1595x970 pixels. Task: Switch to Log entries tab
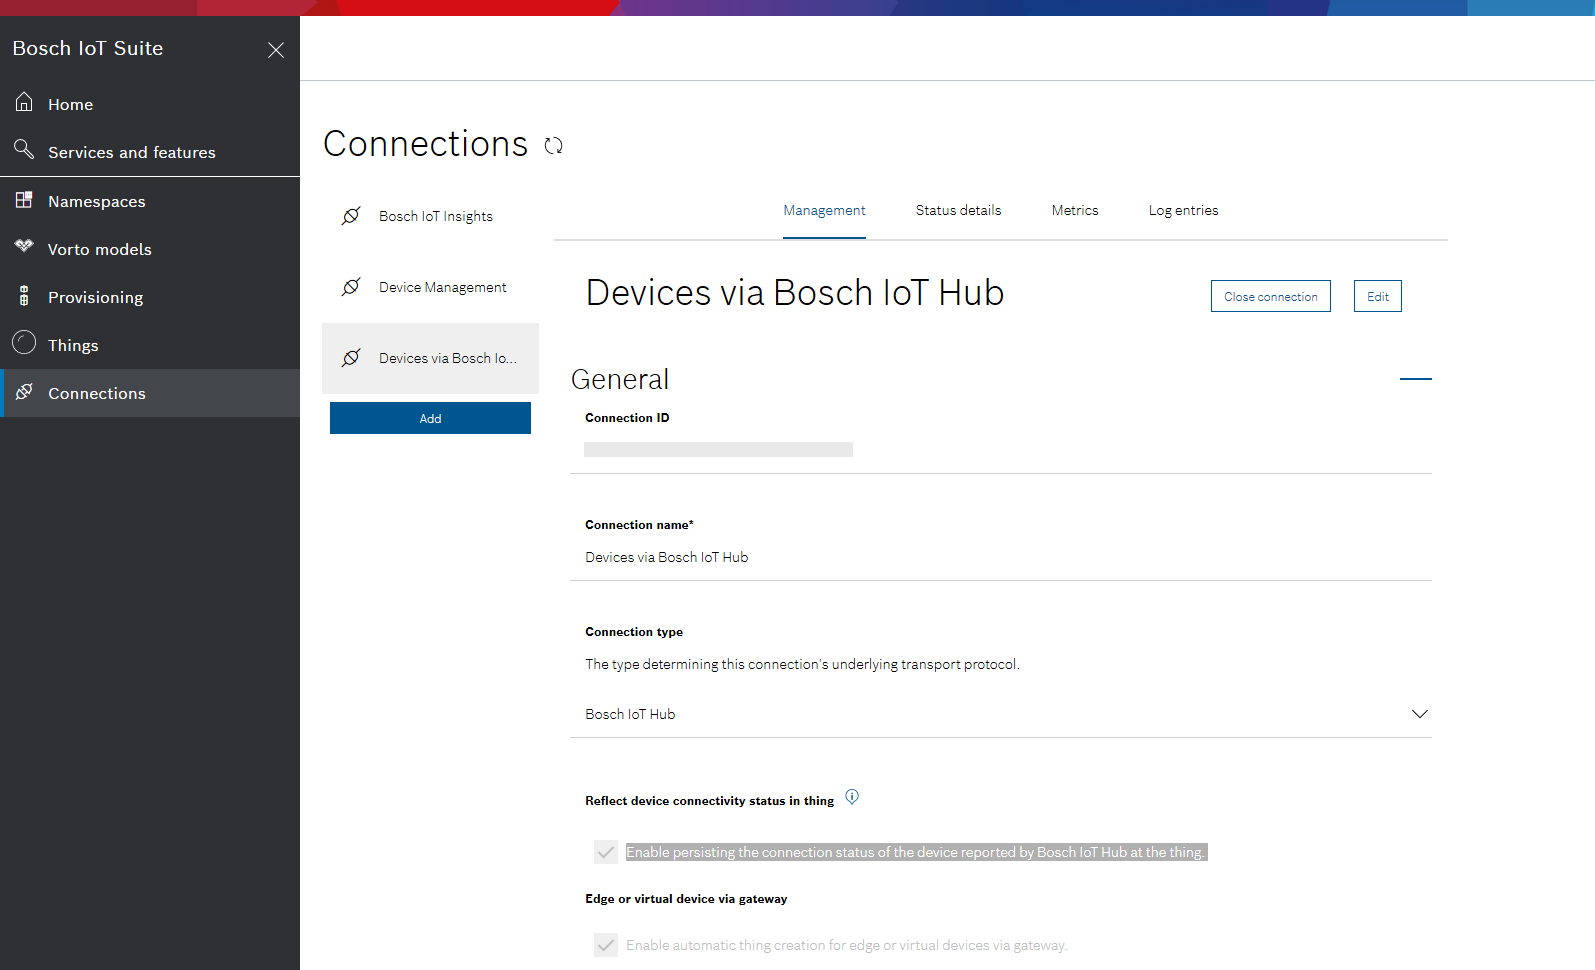(1183, 210)
